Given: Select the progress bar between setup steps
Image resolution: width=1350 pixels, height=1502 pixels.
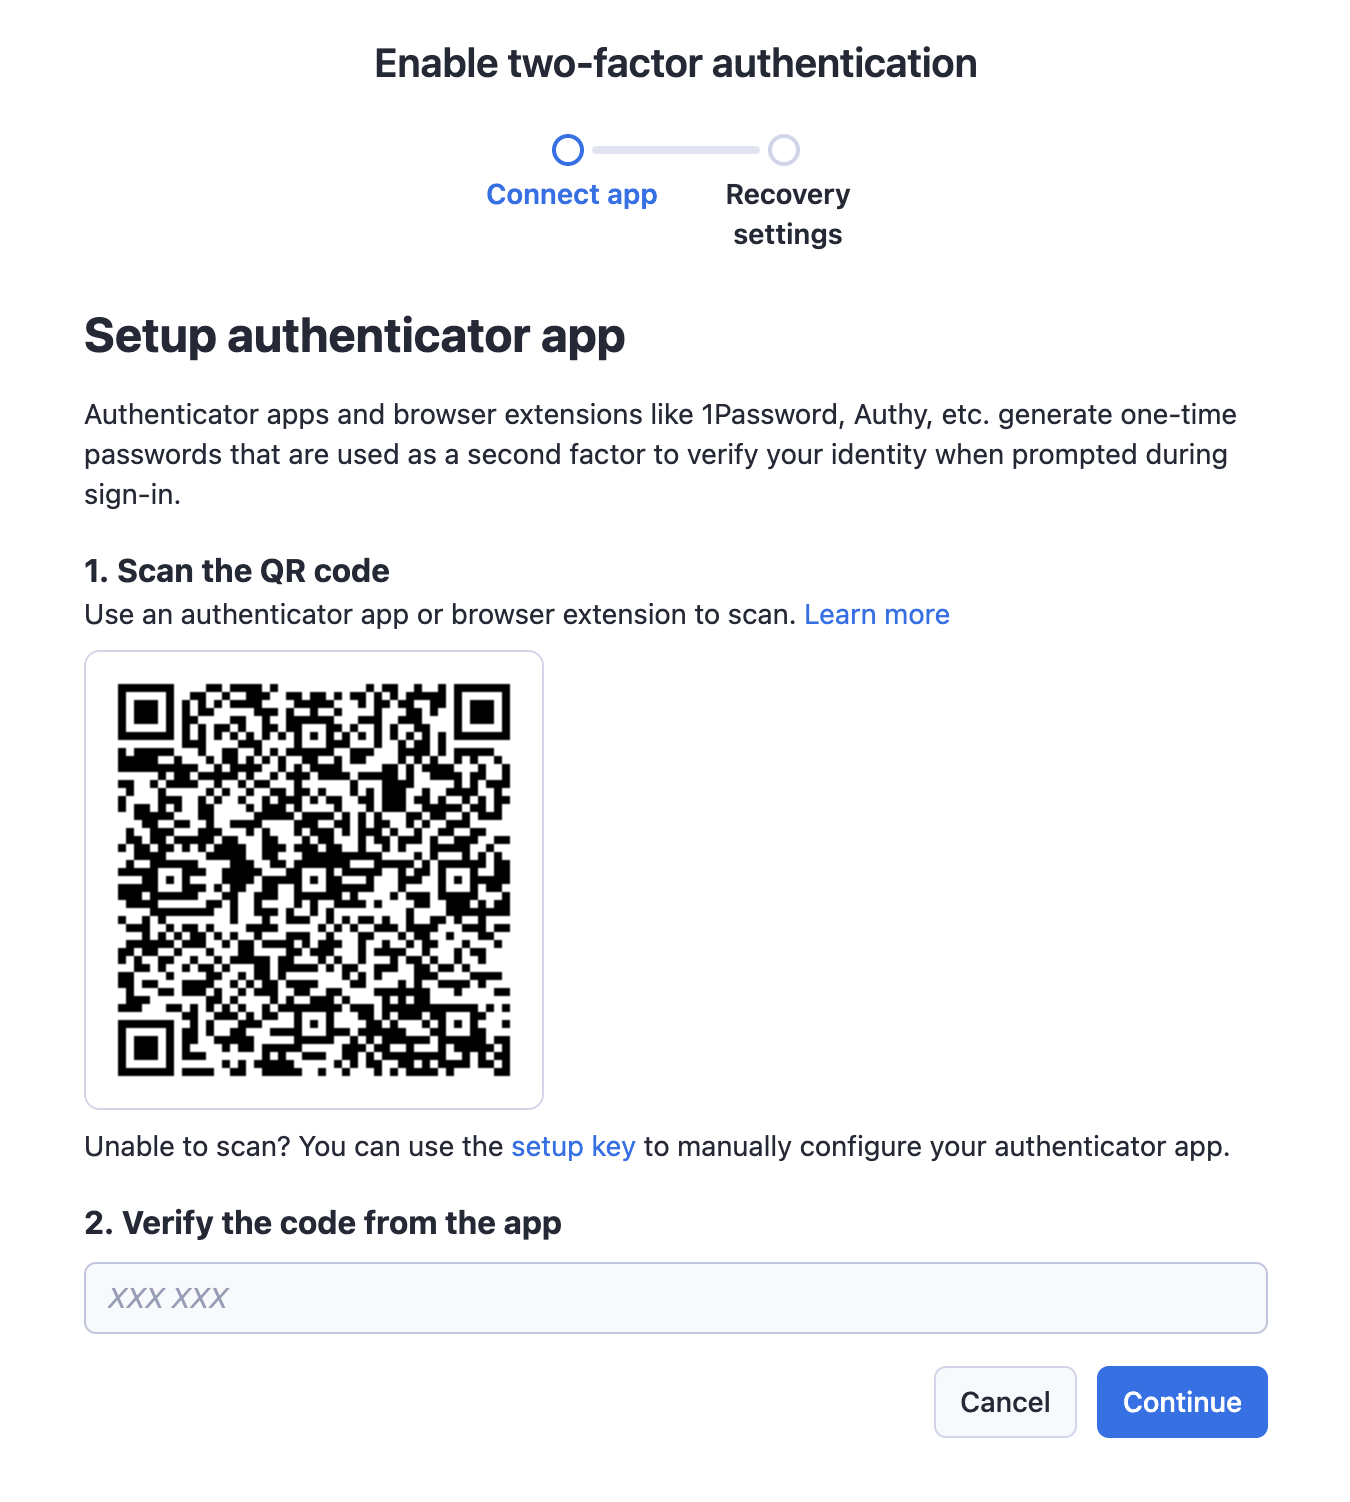Looking at the screenshot, I should pos(678,149).
